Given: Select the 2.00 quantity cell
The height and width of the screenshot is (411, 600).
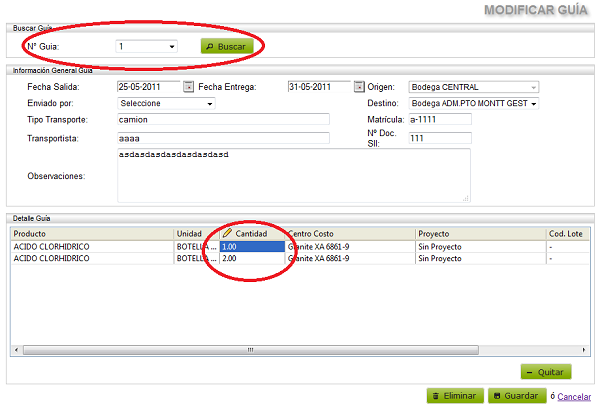Looking at the screenshot, I should (x=252, y=258).
